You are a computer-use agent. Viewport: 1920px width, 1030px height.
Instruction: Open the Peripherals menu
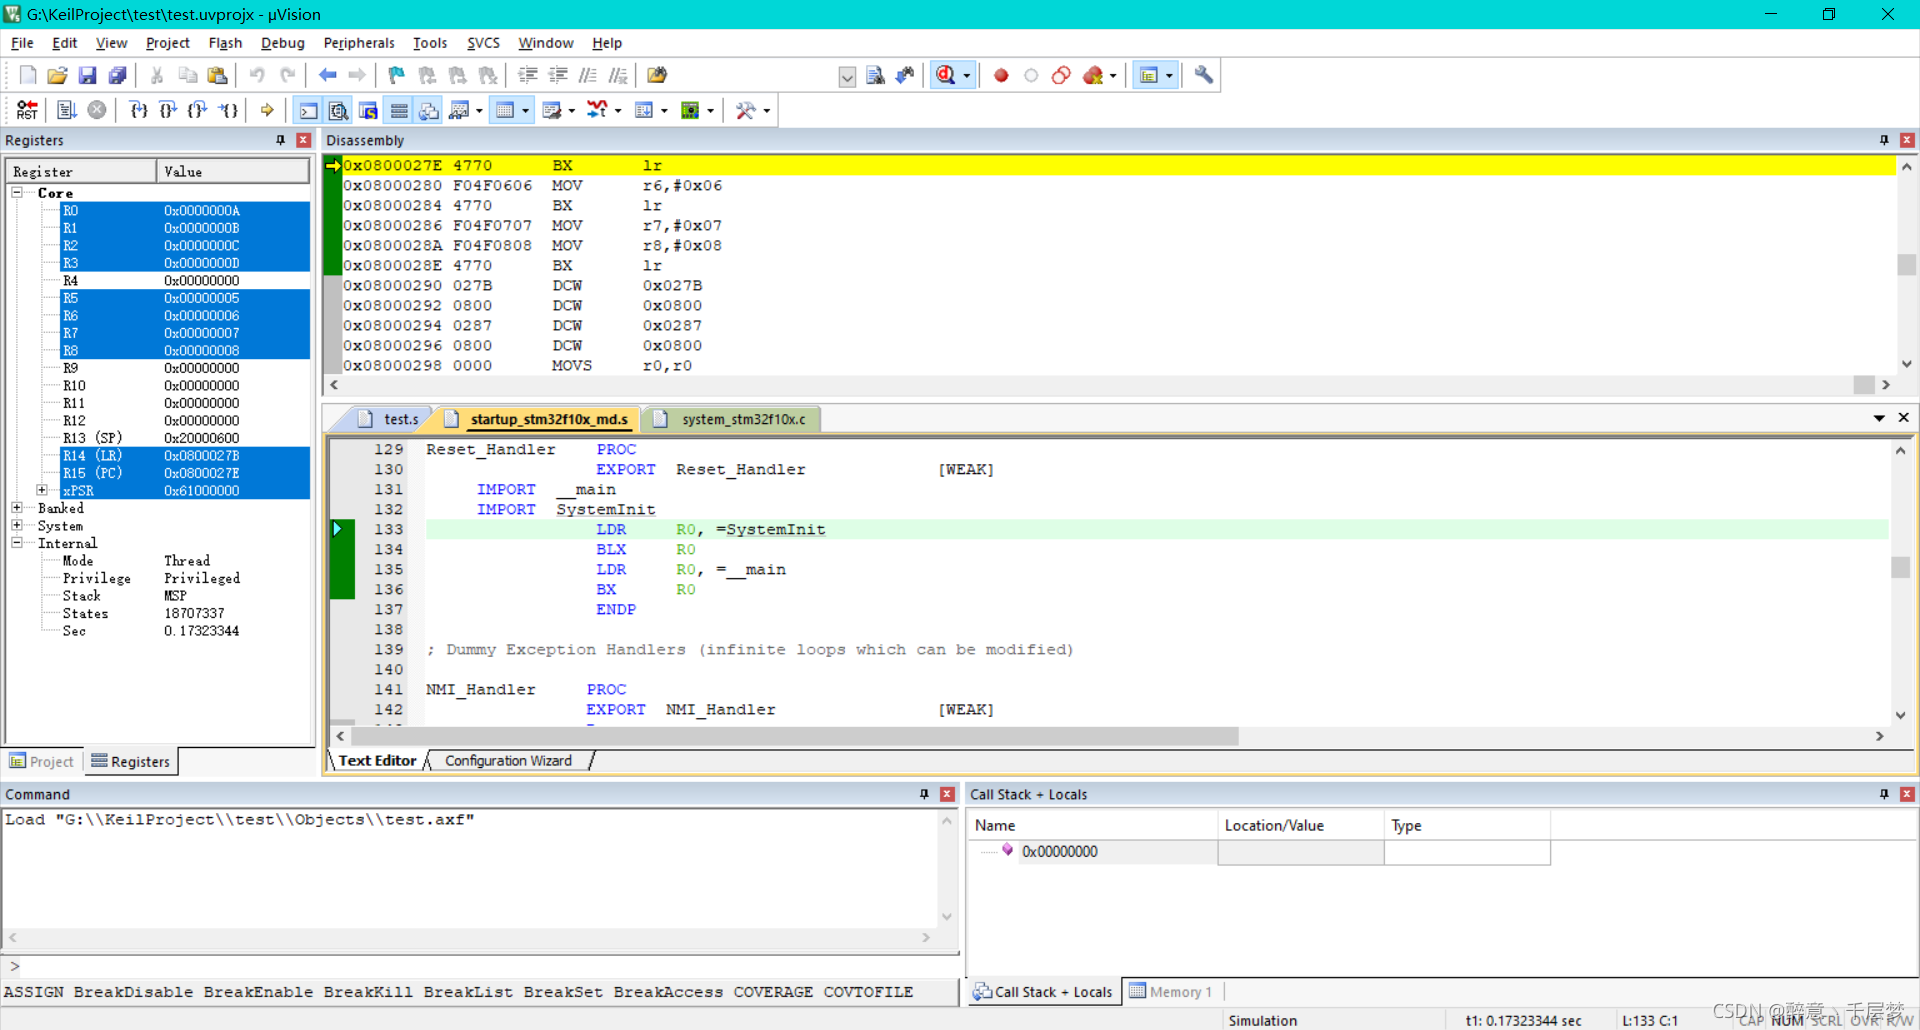[359, 43]
